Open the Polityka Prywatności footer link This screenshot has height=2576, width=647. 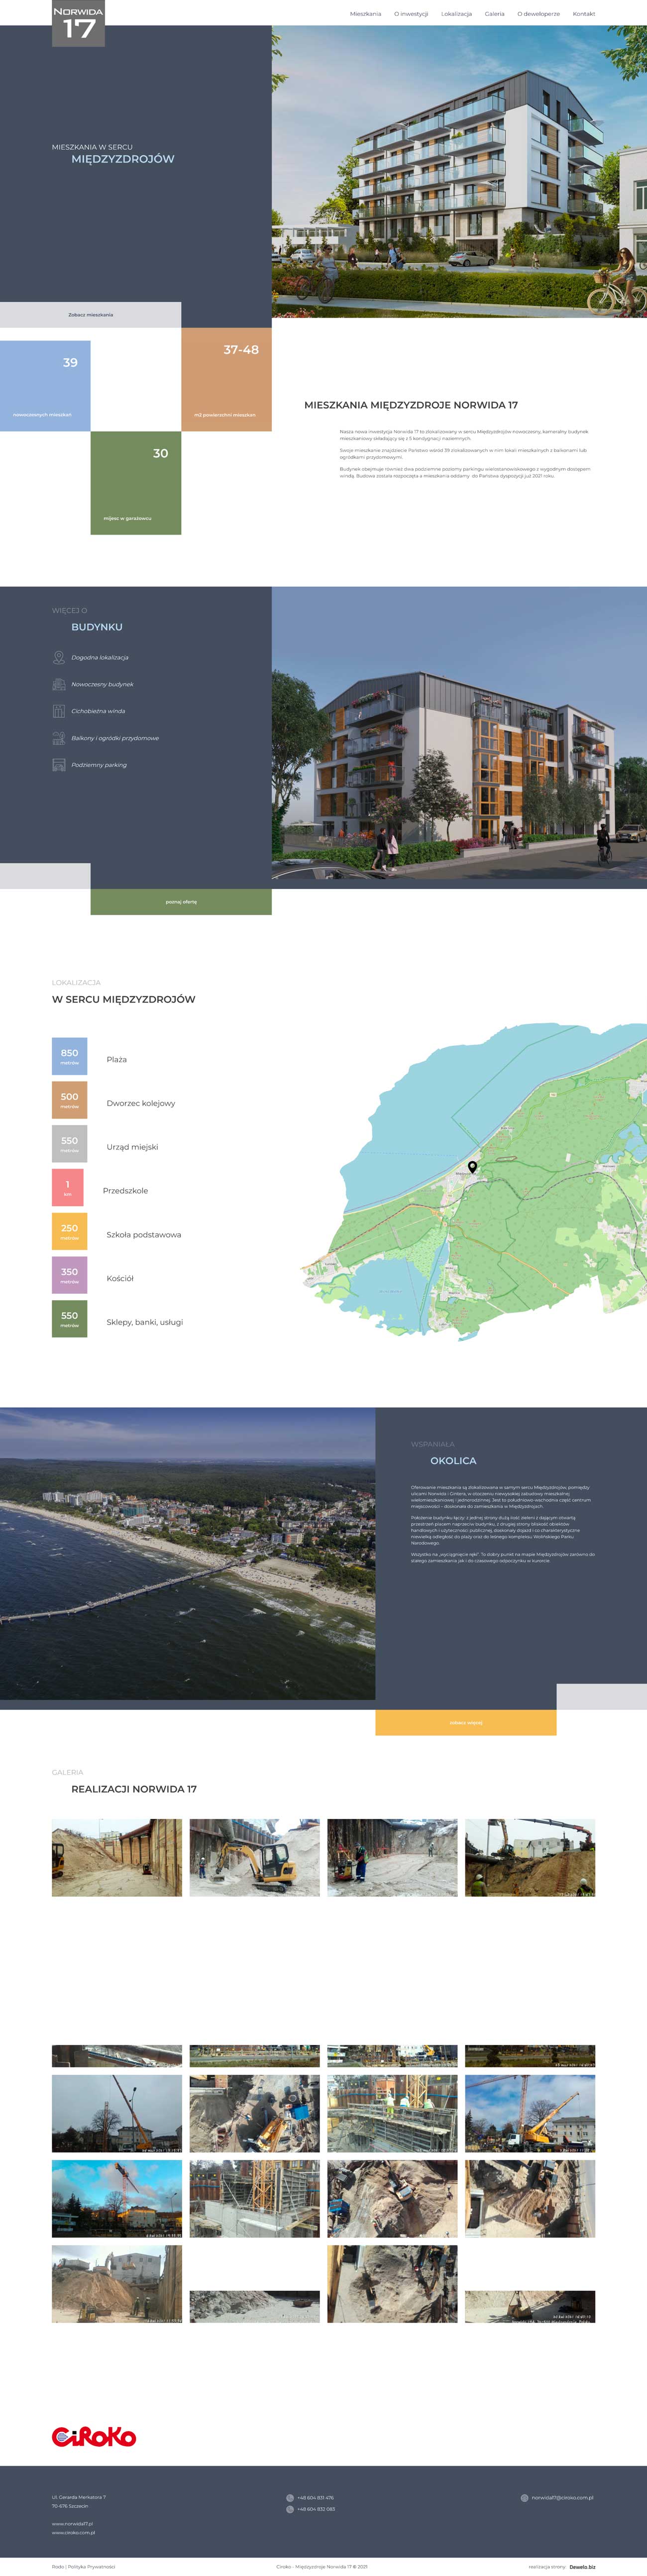pyautogui.click(x=91, y=2566)
